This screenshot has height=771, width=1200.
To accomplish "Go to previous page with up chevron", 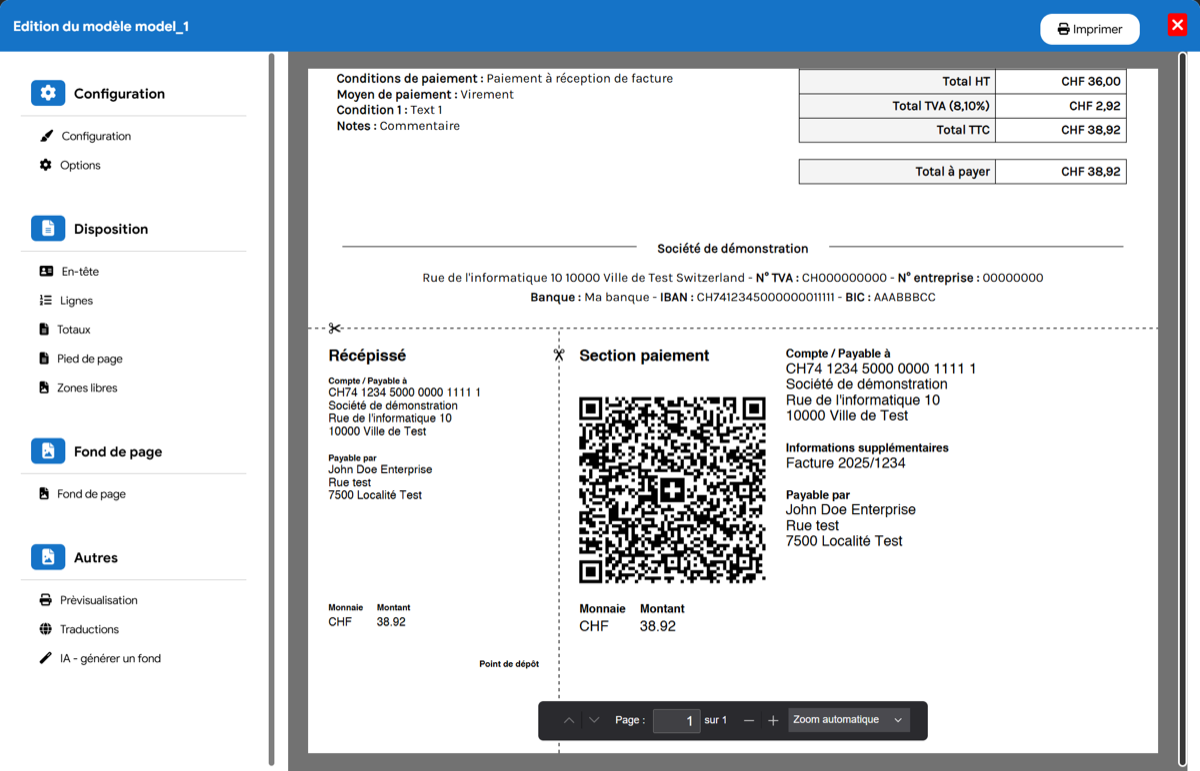I will 569,720.
